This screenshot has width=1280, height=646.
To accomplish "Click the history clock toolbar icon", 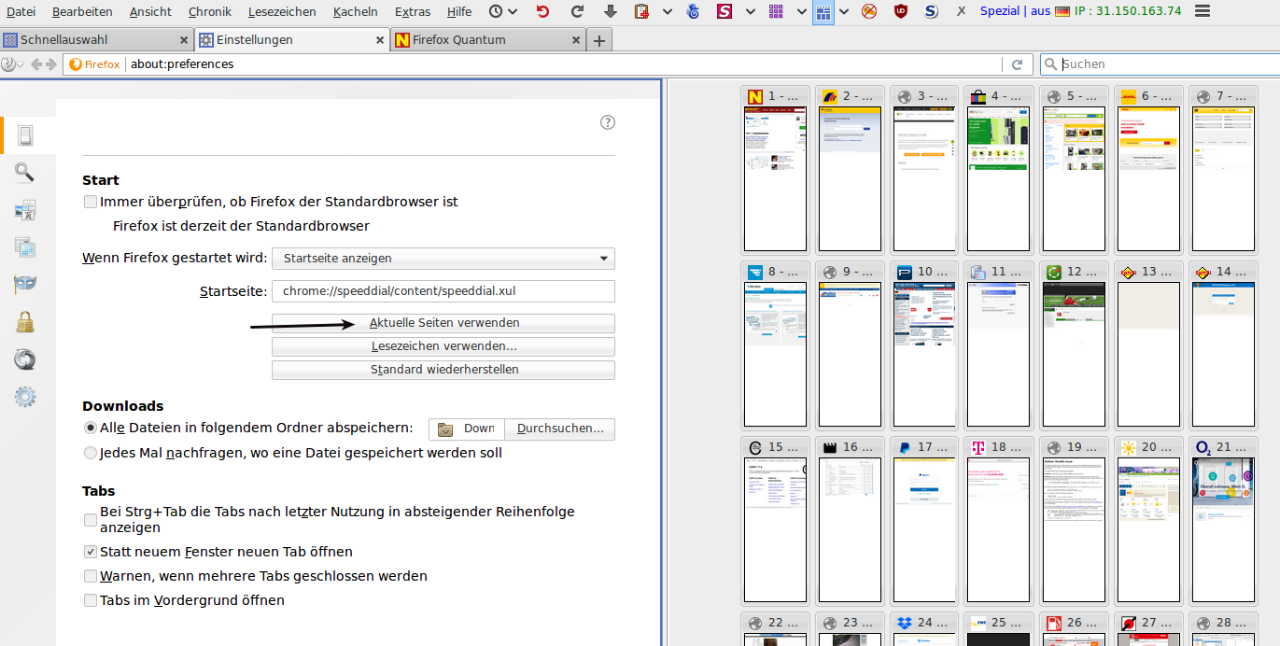I will click(496, 11).
